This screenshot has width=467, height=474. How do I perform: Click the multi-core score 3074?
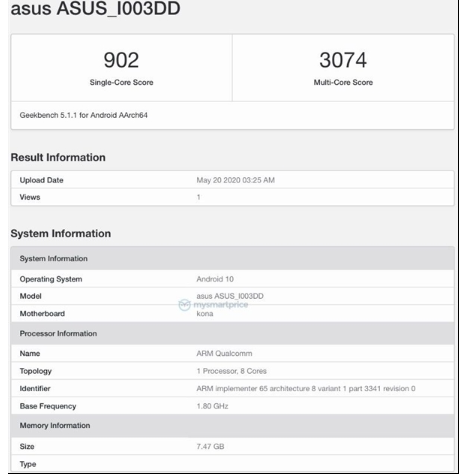click(343, 60)
